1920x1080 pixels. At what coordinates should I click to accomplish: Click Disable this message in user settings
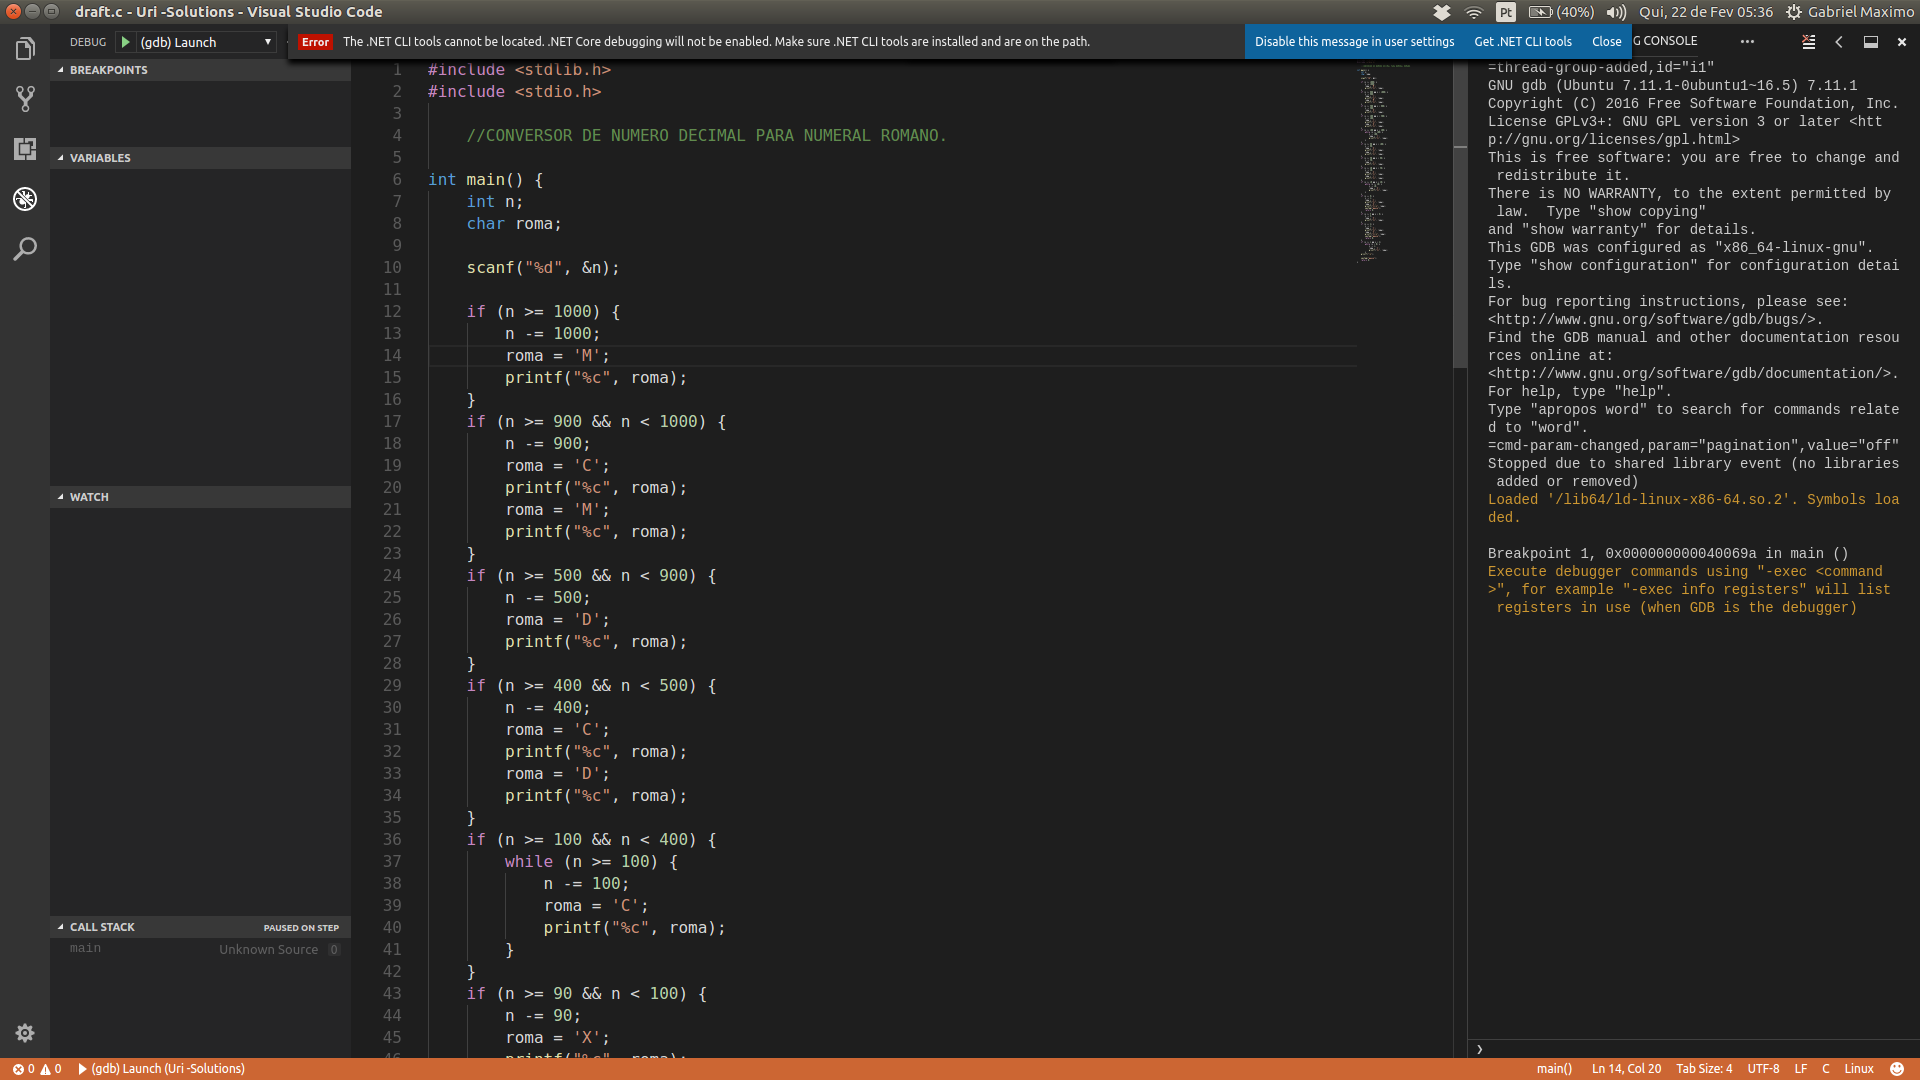(x=1354, y=41)
